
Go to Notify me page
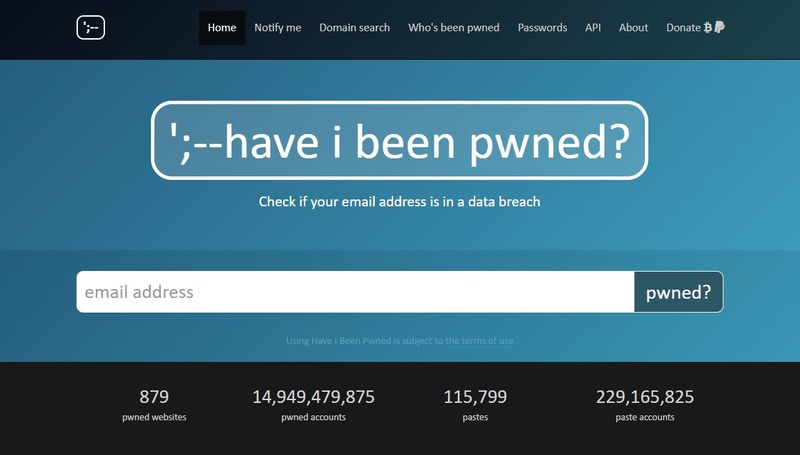pyautogui.click(x=277, y=28)
